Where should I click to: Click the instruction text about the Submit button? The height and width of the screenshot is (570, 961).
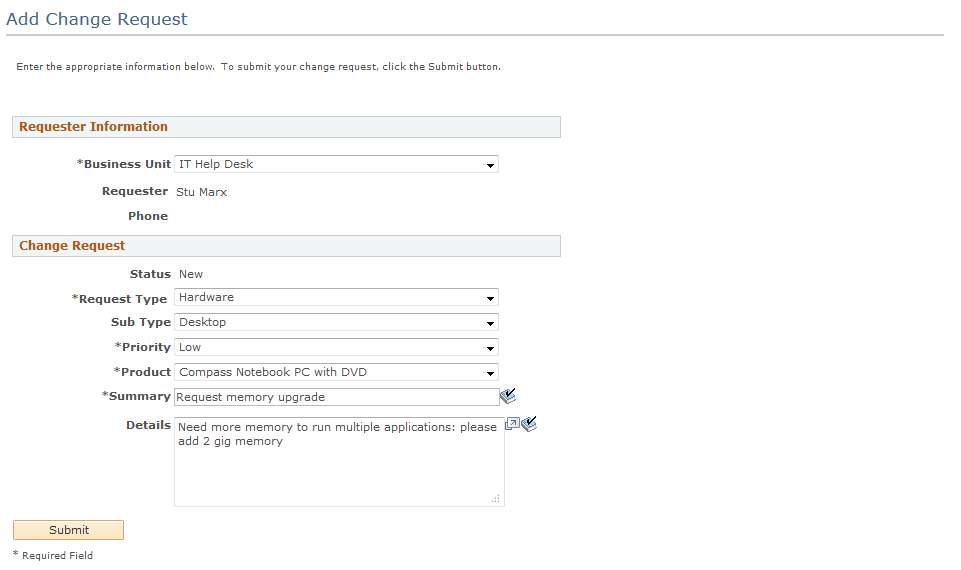pyautogui.click(x=259, y=67)
